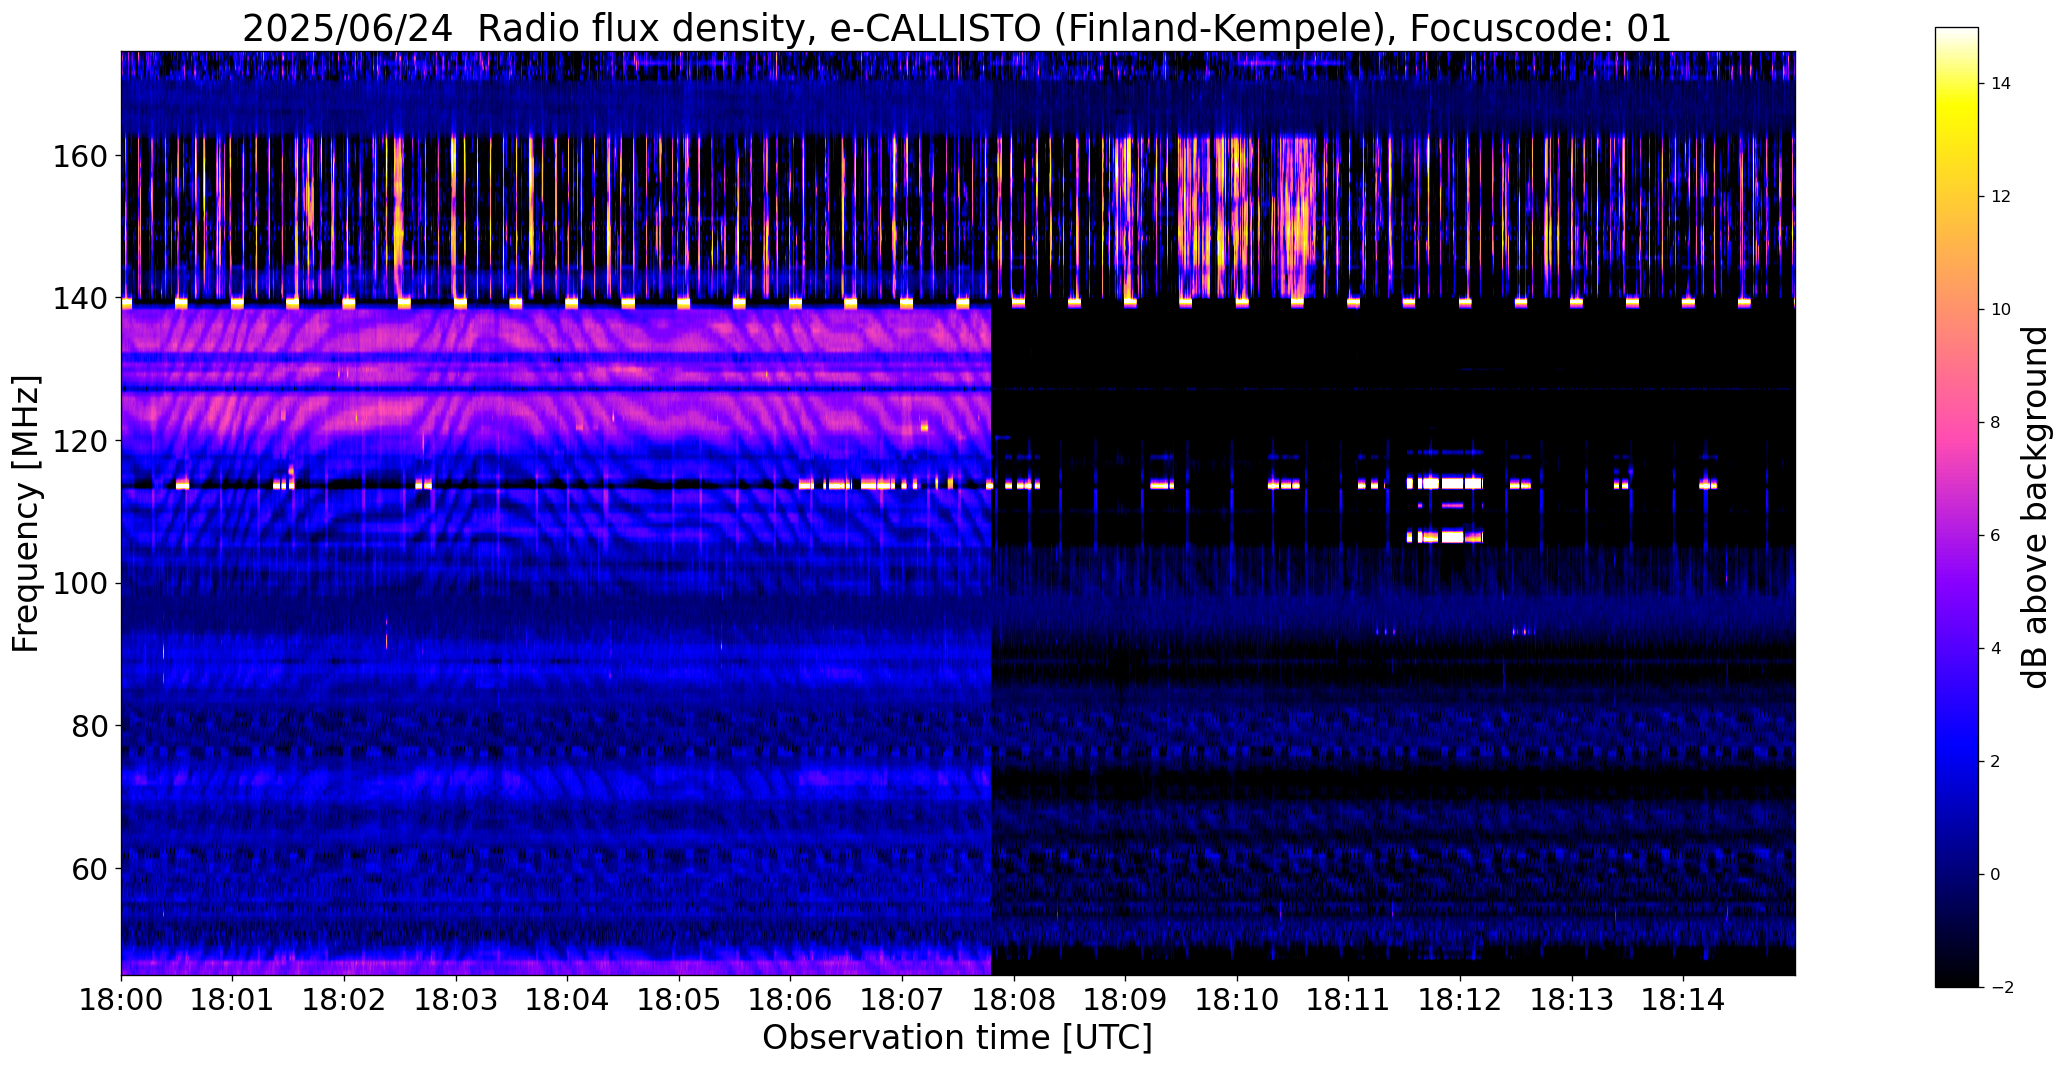
Task: Click the 18:13 time tick label
Action: click(x=1572, y=1000)
